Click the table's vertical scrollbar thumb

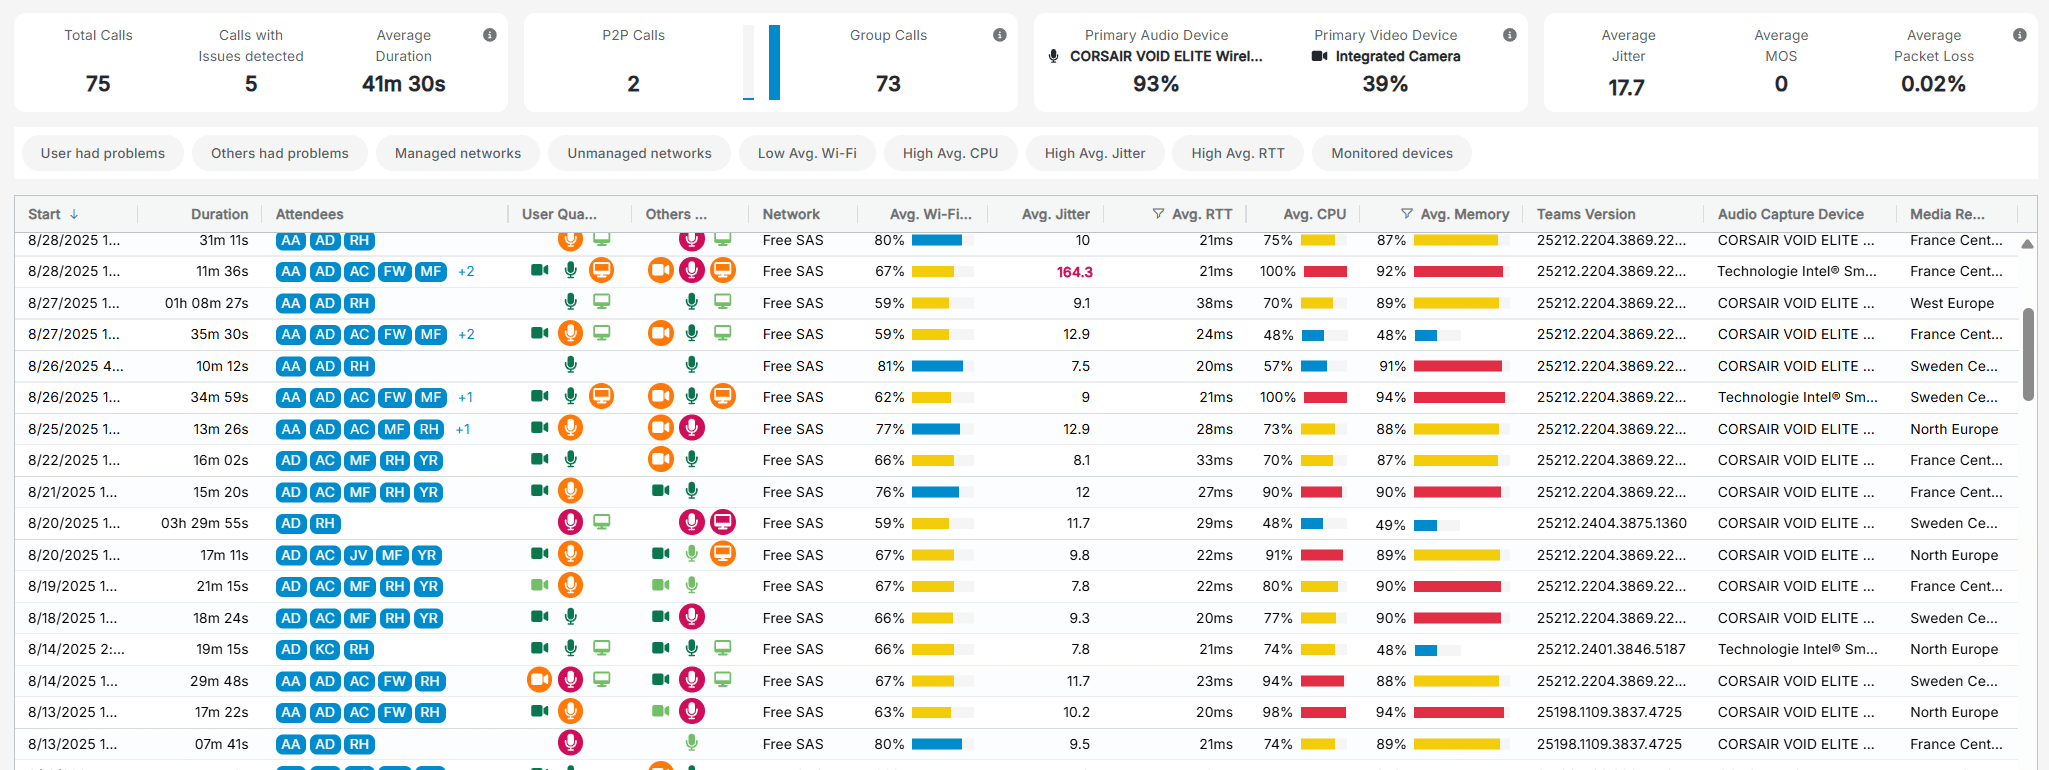pyautogui.click(x=2027, y=354)
